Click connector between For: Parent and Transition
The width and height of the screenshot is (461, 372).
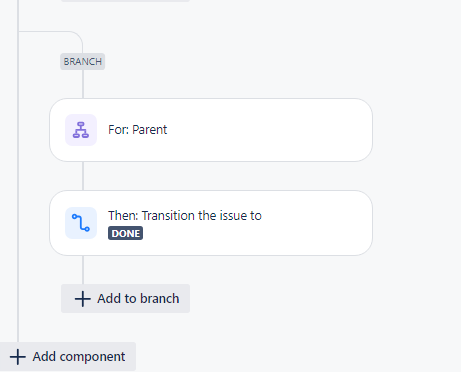click(83, 176)
